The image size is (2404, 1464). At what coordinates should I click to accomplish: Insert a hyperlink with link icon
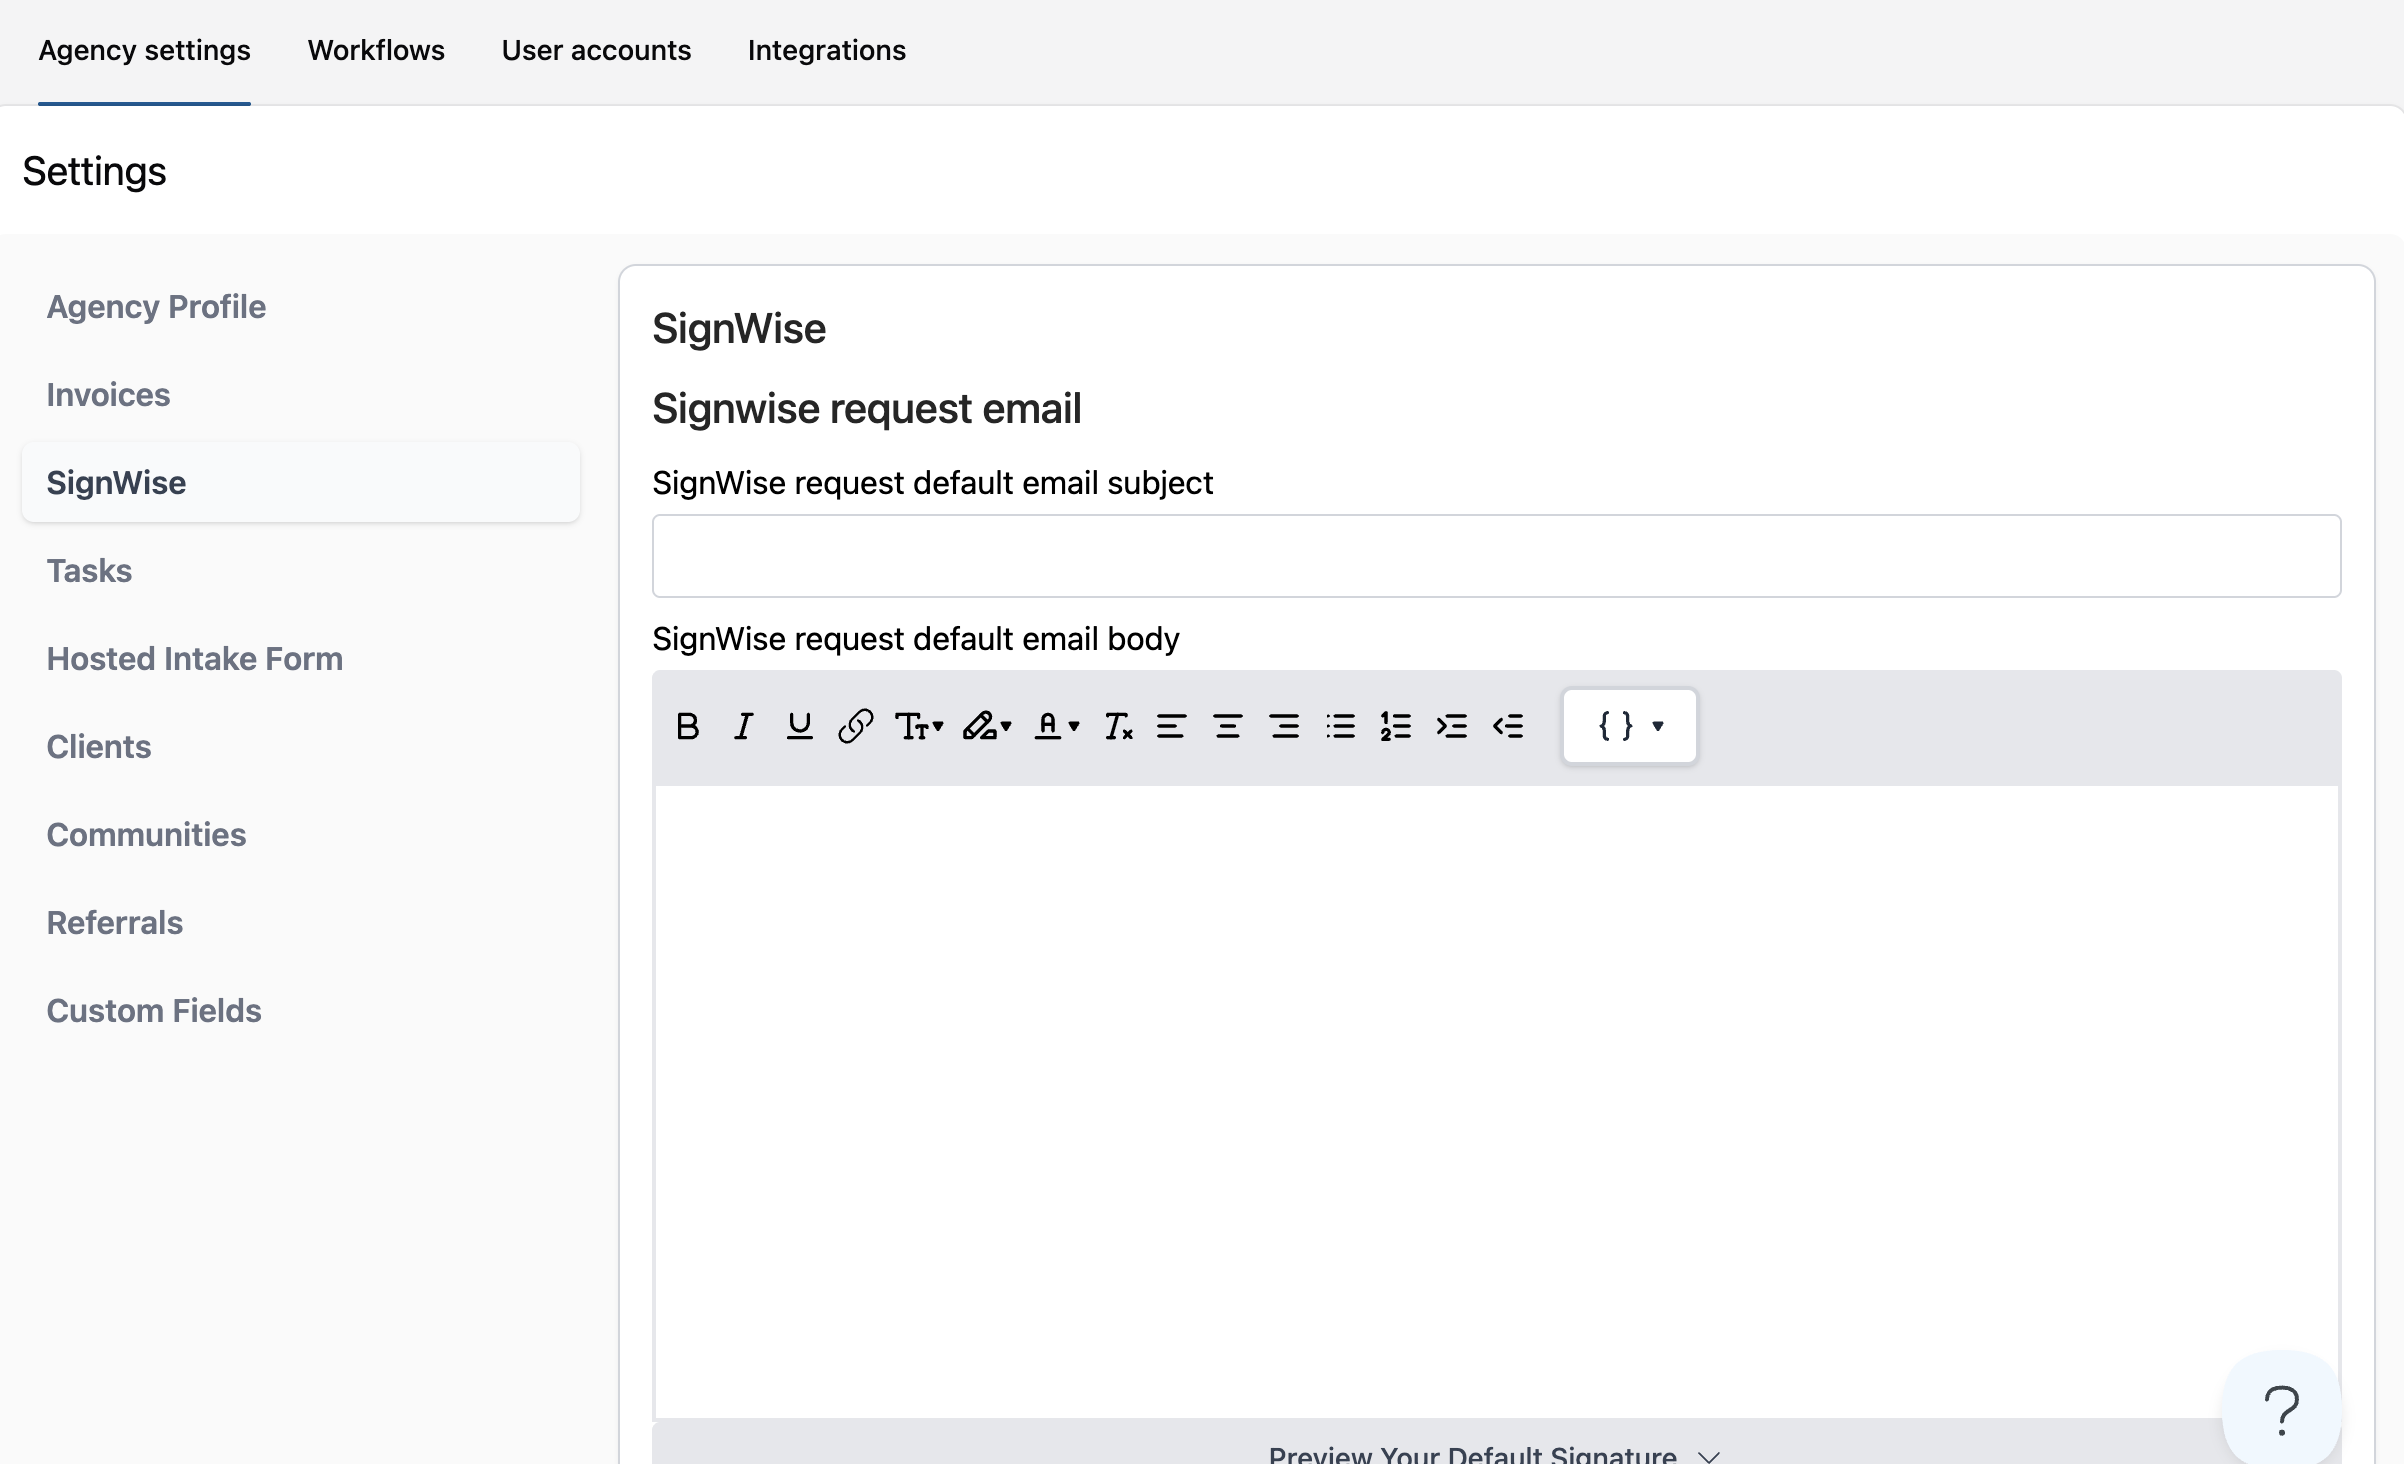[x=855, y=726]
